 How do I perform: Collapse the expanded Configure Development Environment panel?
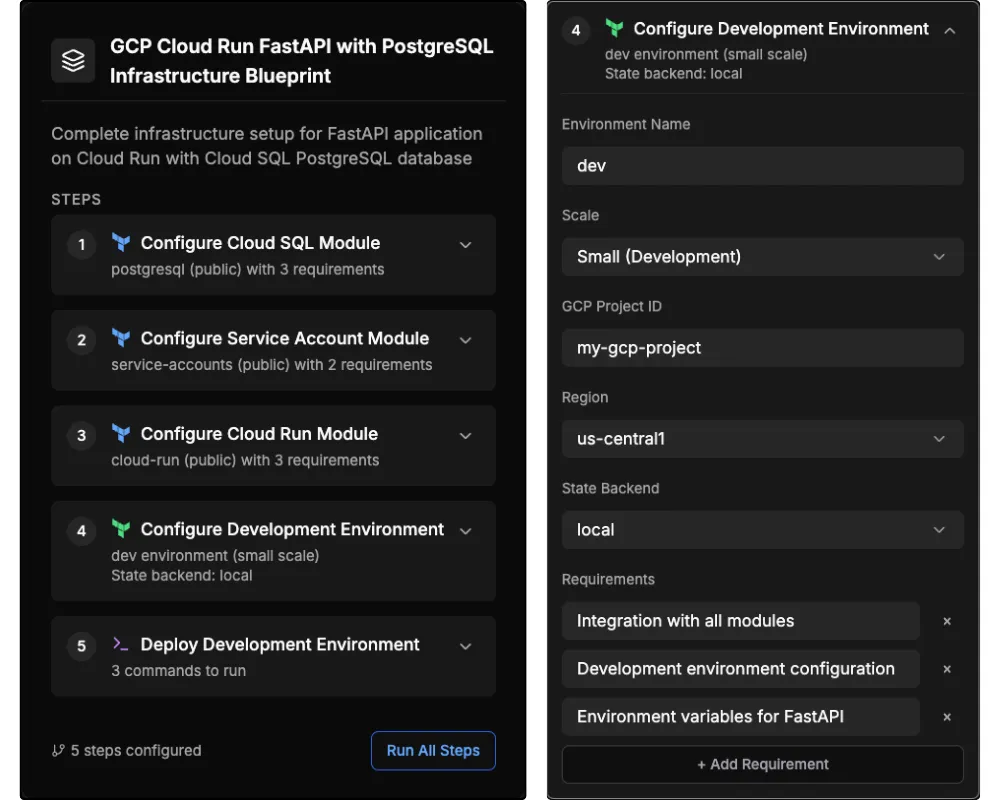(x=950, y=31)
